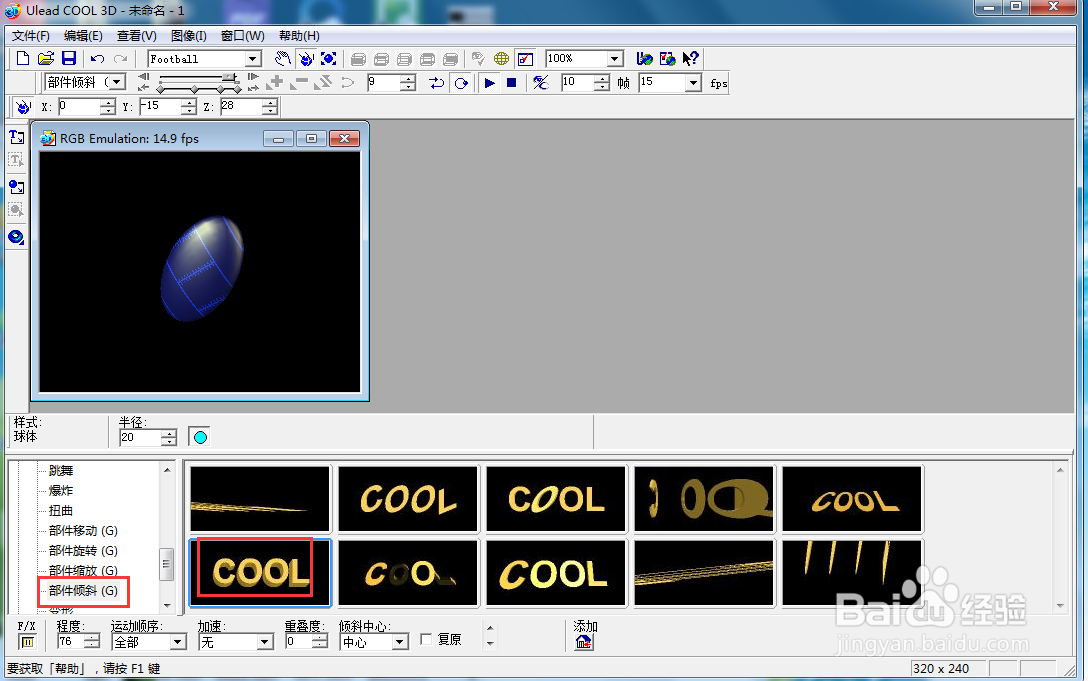Screen dimensions: 1088x681
Task: Select 部件倾斜 (G) in effects tree
Action: point(83,591)
